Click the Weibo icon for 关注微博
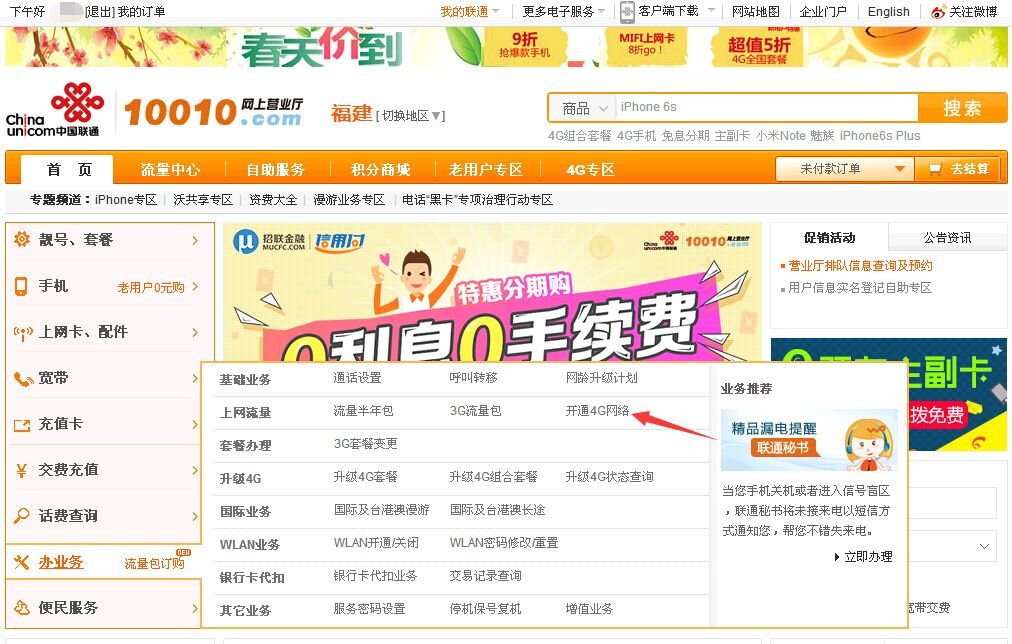This screenshot has width=1012, height=644. tap(938, 12)
